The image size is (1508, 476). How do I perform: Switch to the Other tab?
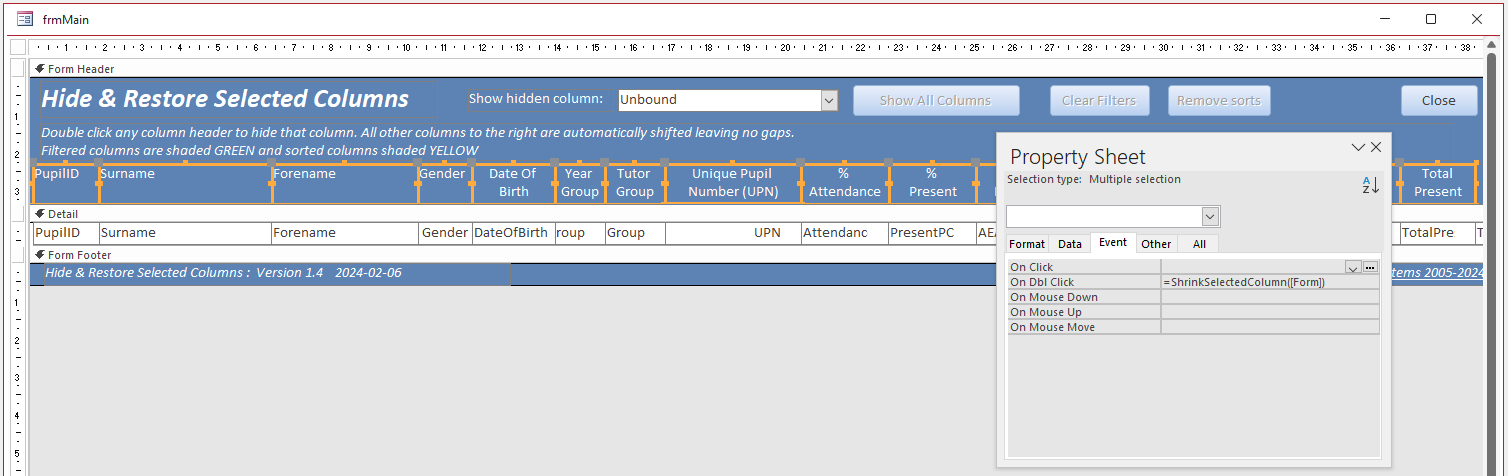(1156, 244)
